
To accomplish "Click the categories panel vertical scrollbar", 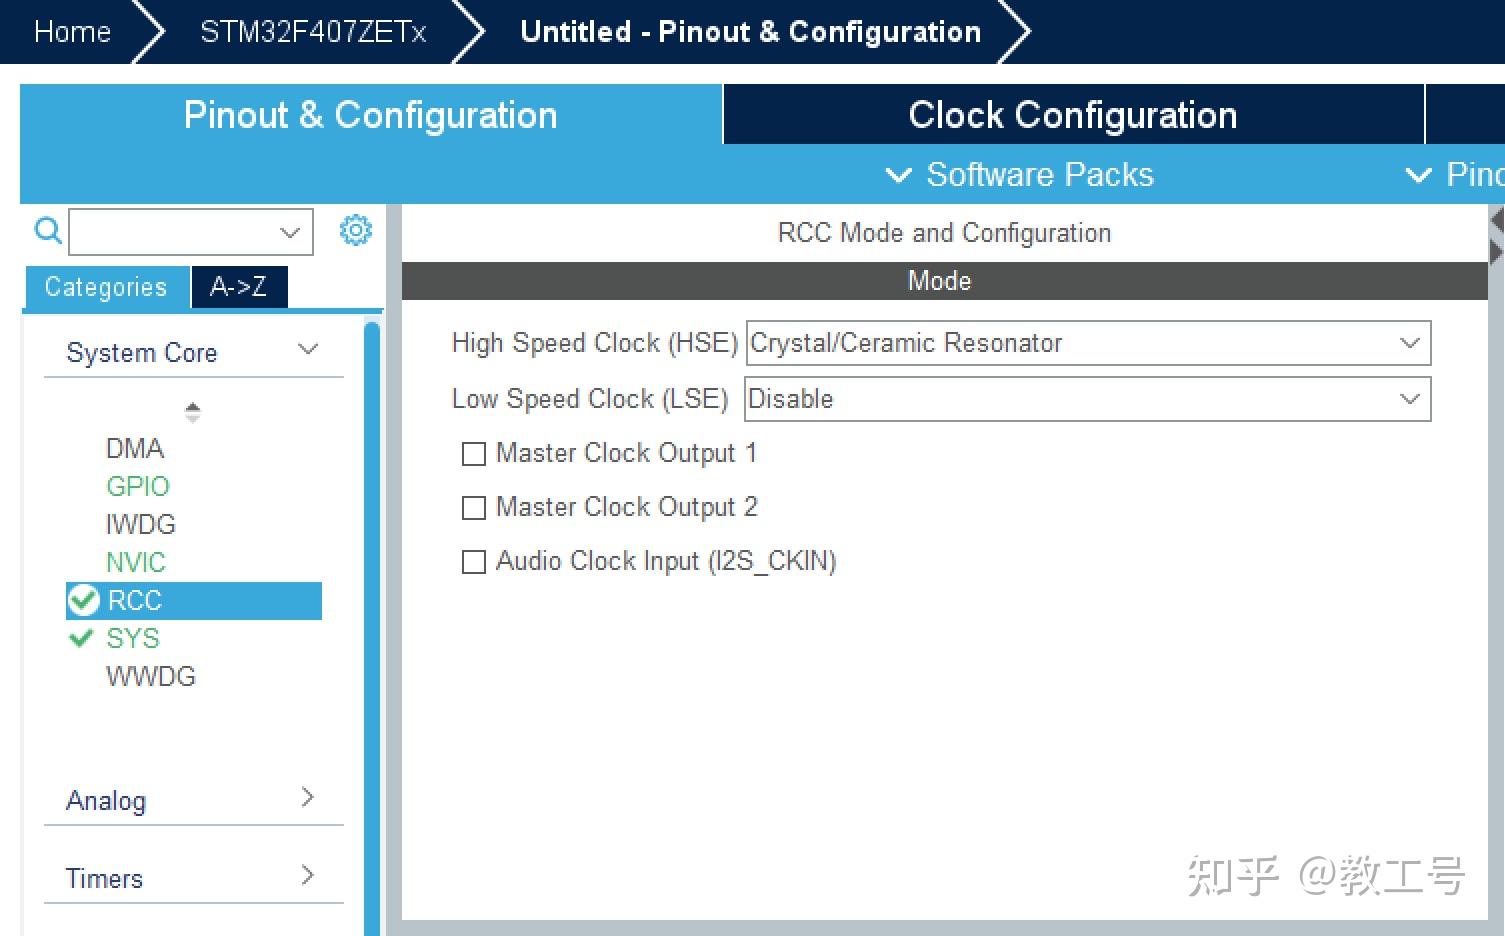I will 372,628.
